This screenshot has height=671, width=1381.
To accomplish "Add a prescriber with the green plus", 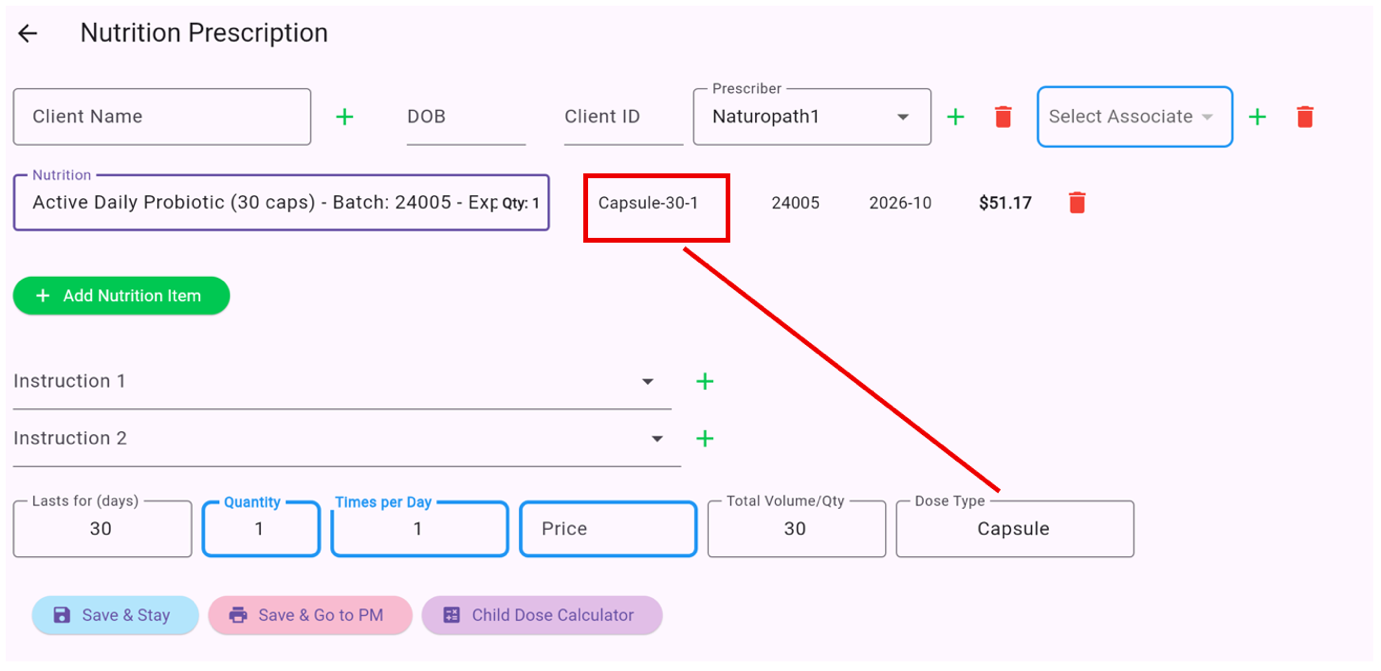I will point(955,117).
